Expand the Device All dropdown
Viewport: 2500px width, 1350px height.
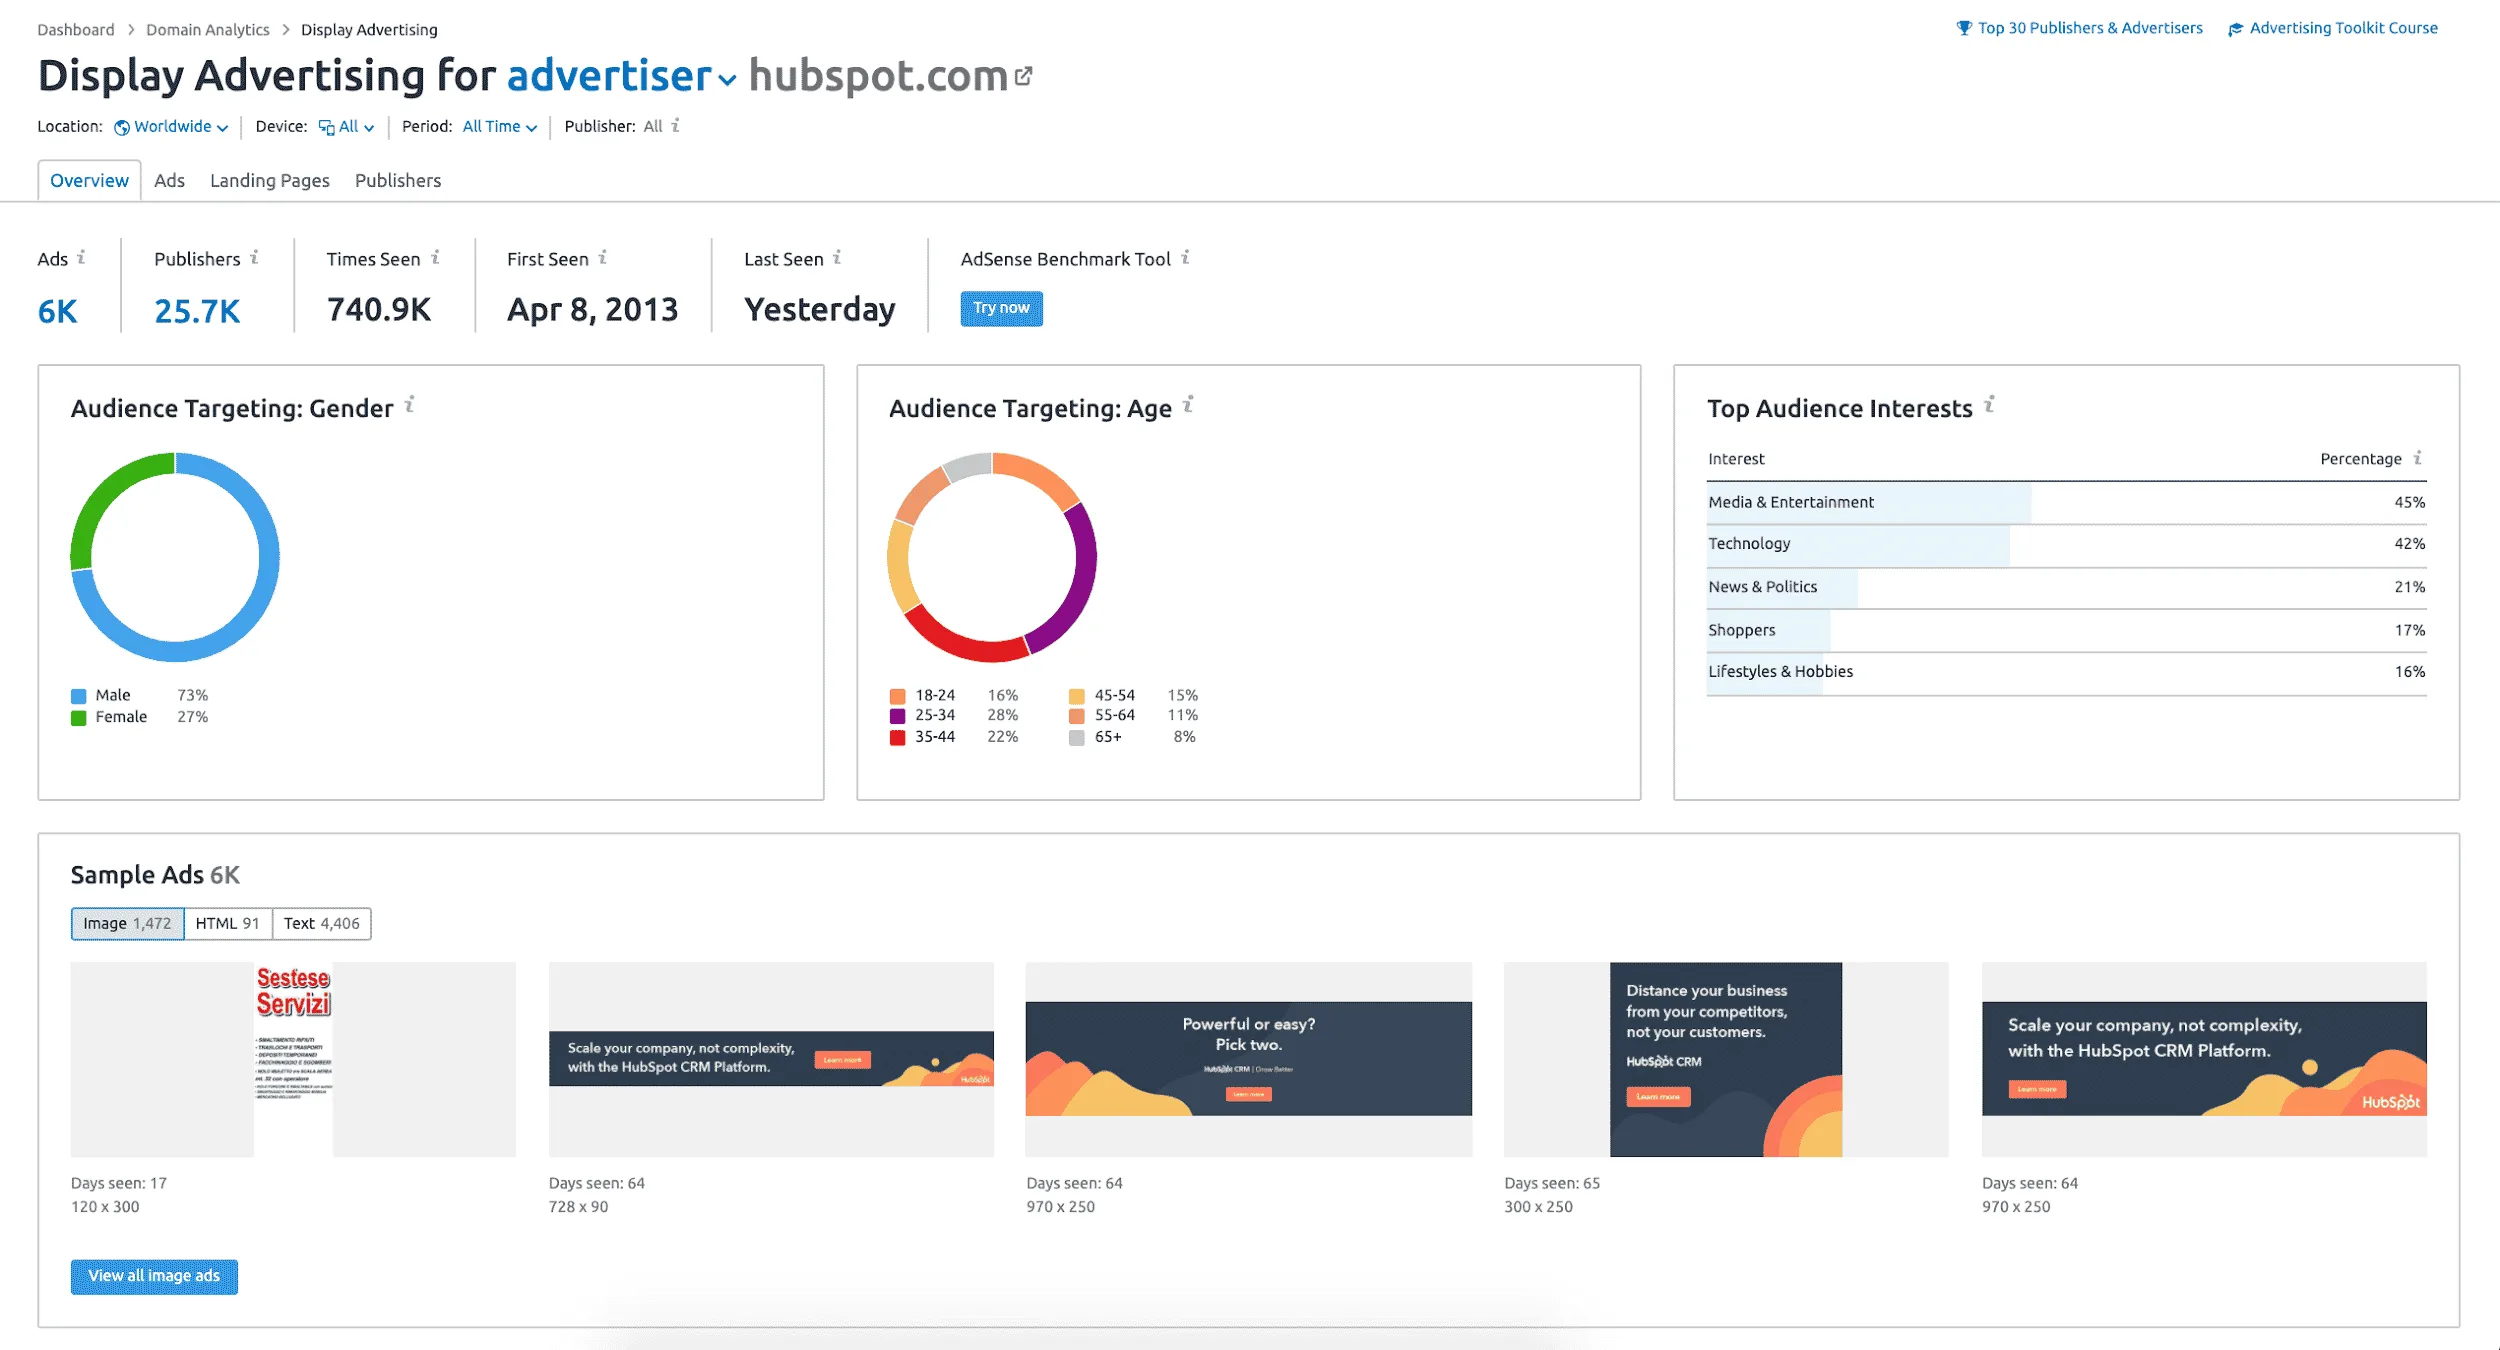click(346, 127)
